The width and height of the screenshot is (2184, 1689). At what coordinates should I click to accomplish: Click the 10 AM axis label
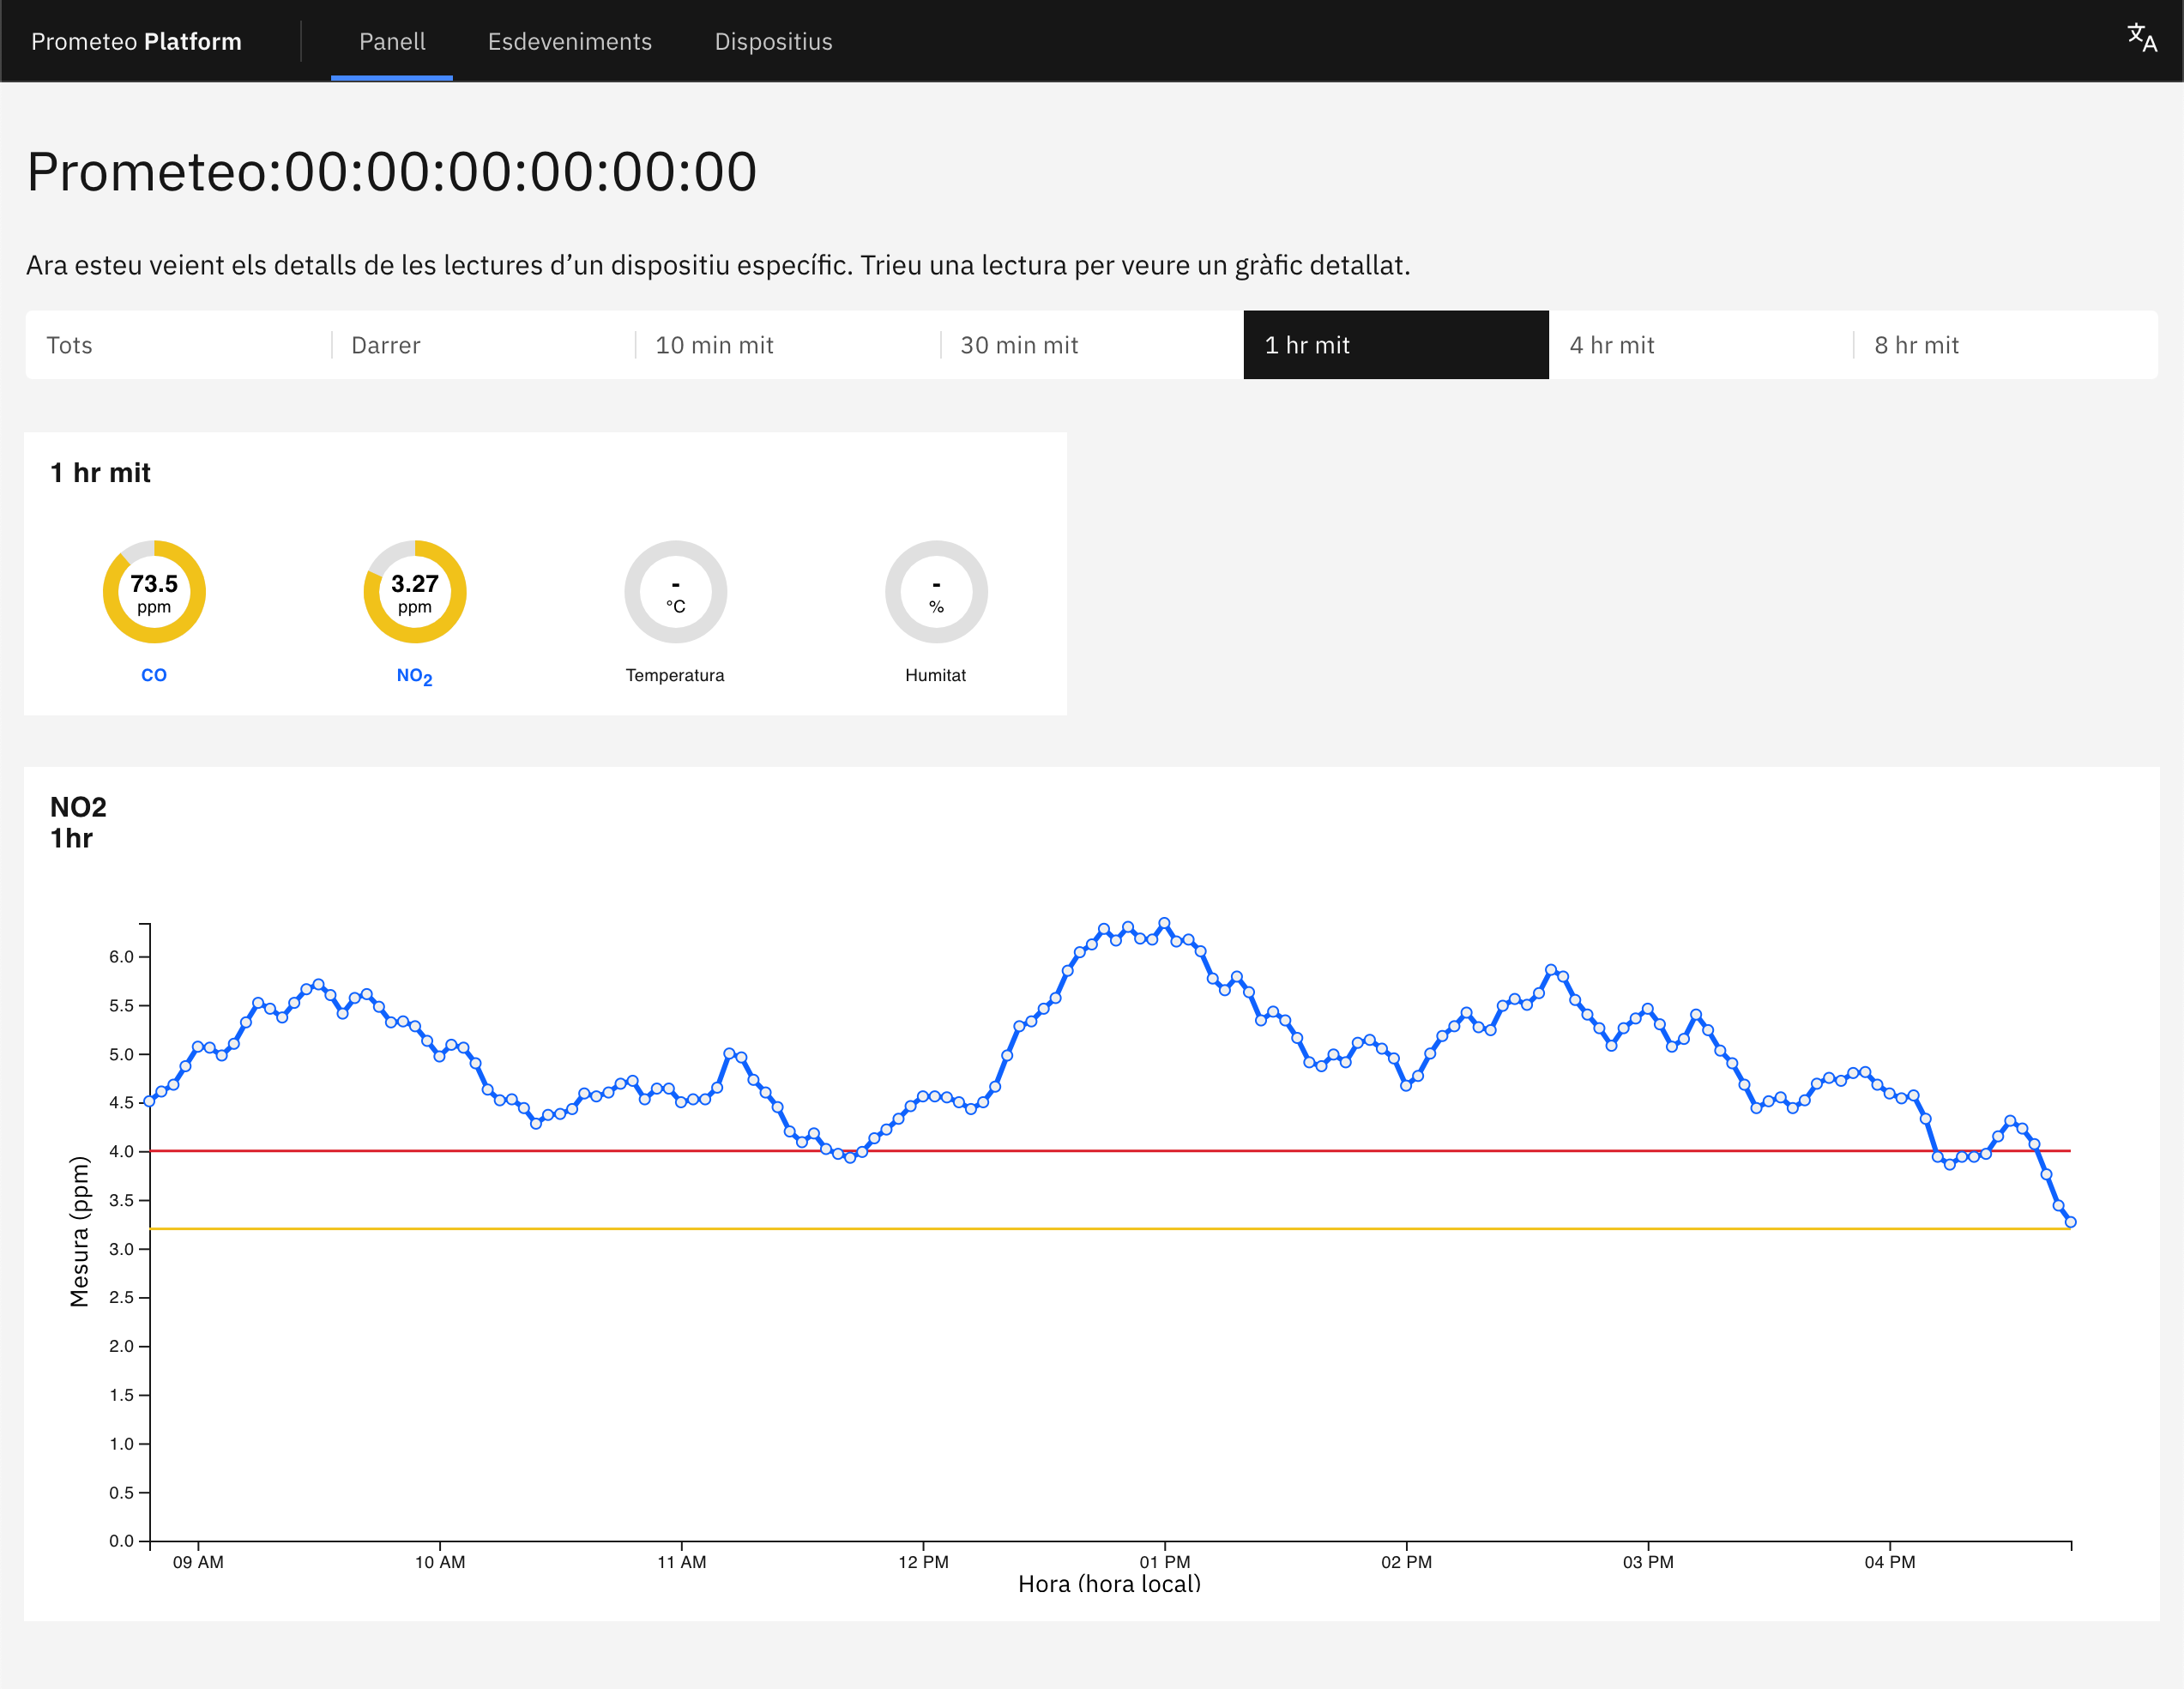[440, 1562]
